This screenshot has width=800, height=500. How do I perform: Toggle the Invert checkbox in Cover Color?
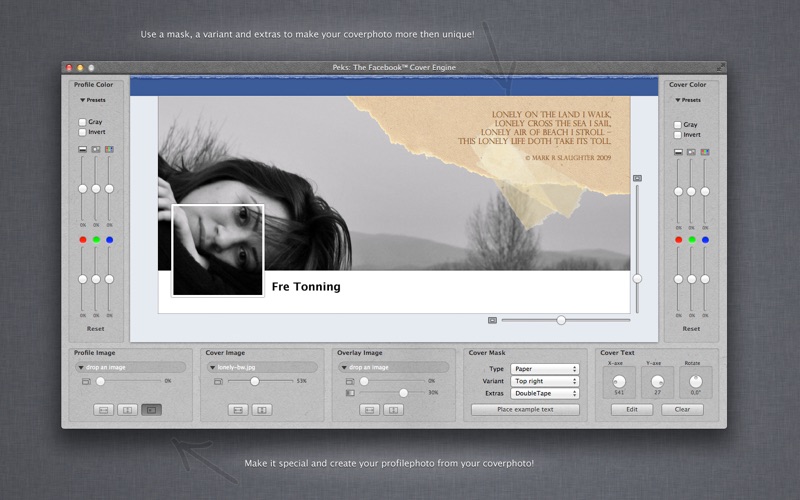point(678,134)
